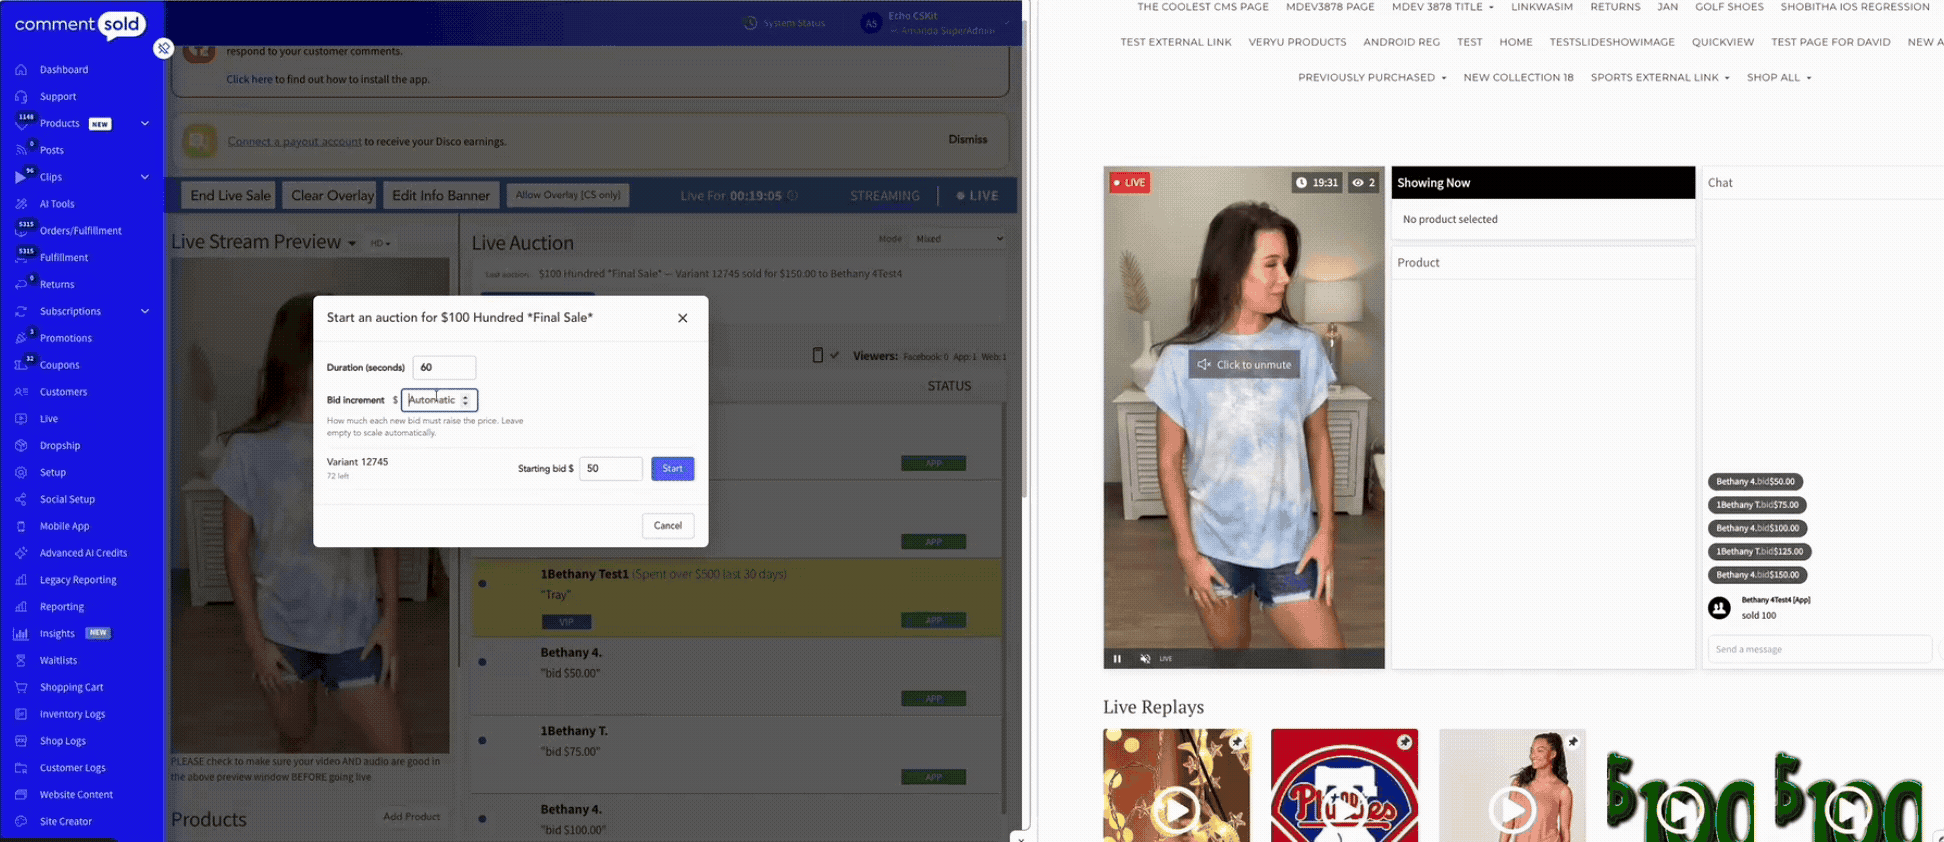Click the Starting bid input field

pyautogui.click(x=611, y=468)
